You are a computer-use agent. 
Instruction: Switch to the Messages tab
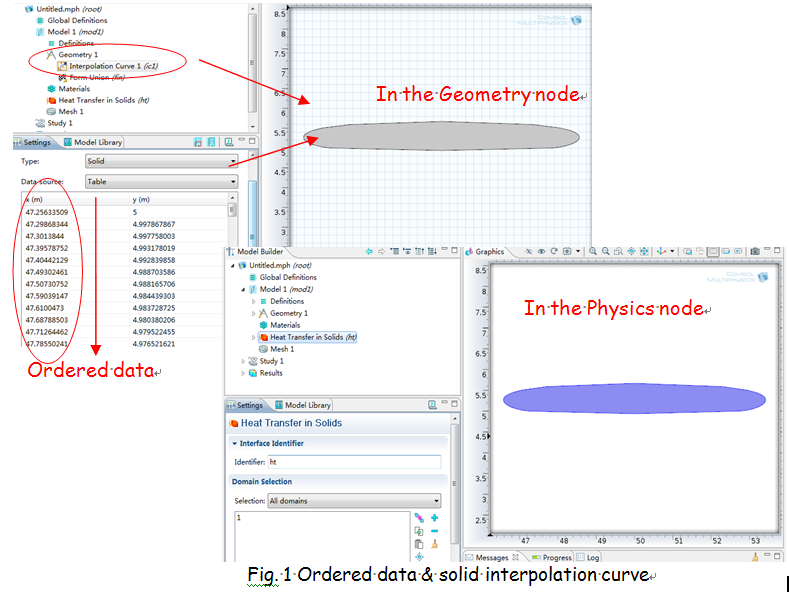coord(490,557)
